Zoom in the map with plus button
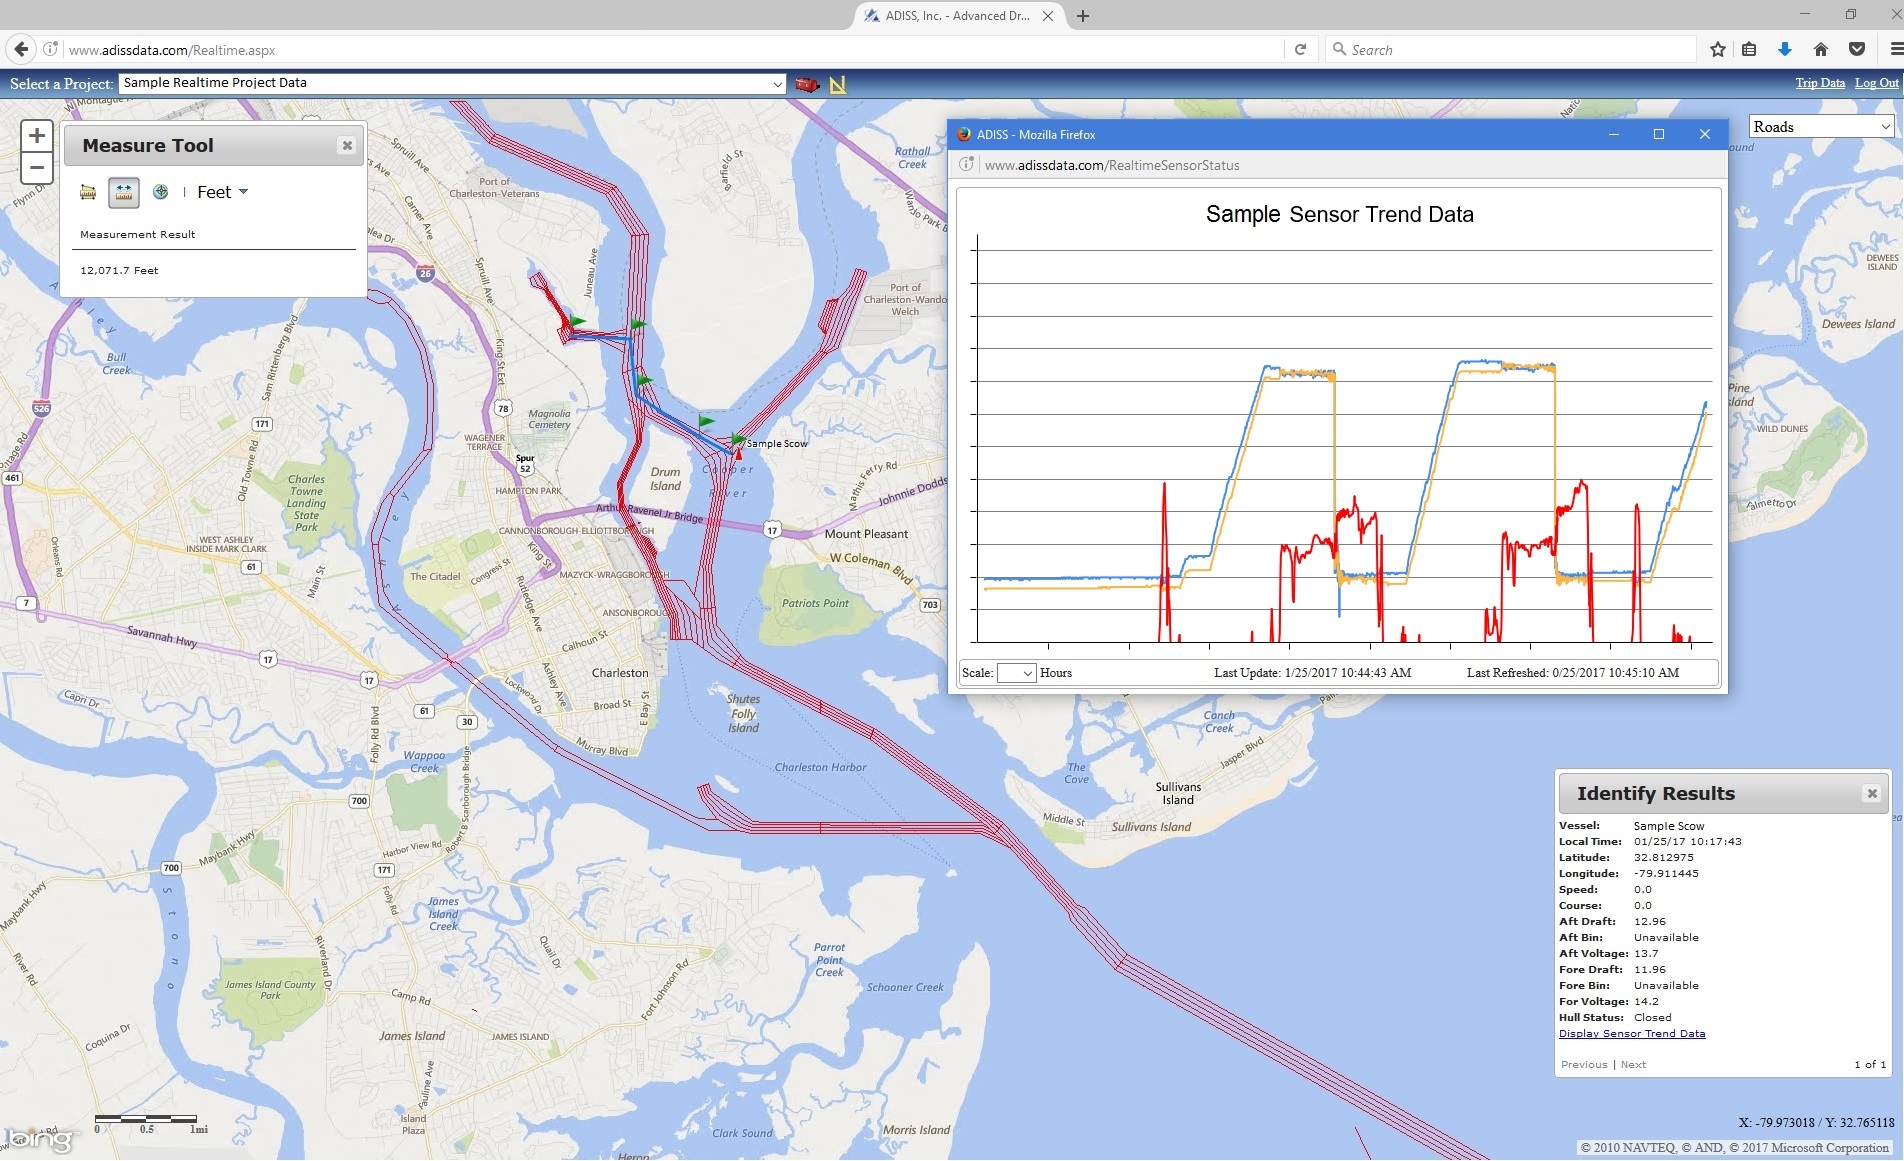This screenshot has width=1904, height=1161. (x=37, y=135)
